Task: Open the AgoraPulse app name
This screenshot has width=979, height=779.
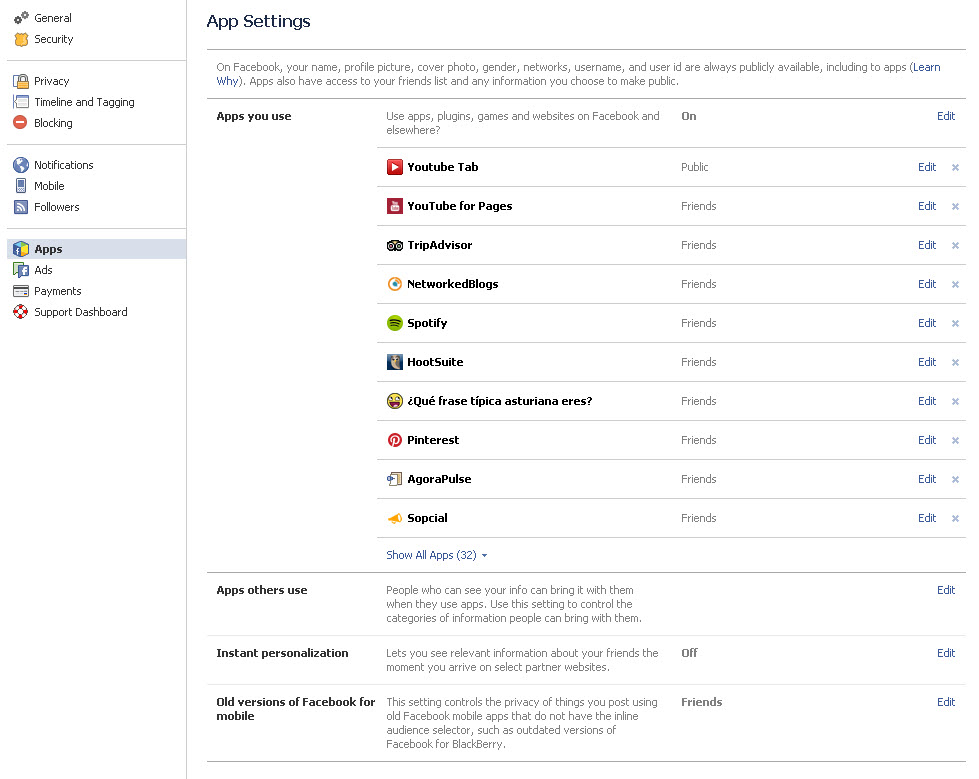Action: point(439,479)
